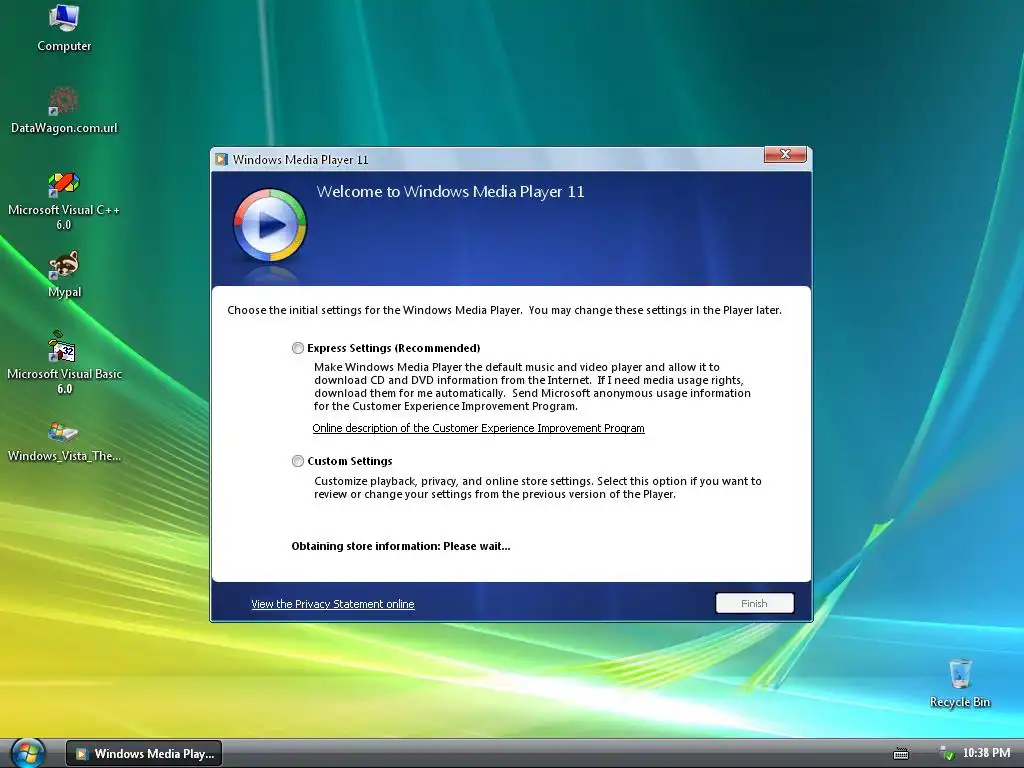1024x768 pixels.
Task: Click the 'Choose the initial settings' instruction text
Action: (x=504, y=310)
